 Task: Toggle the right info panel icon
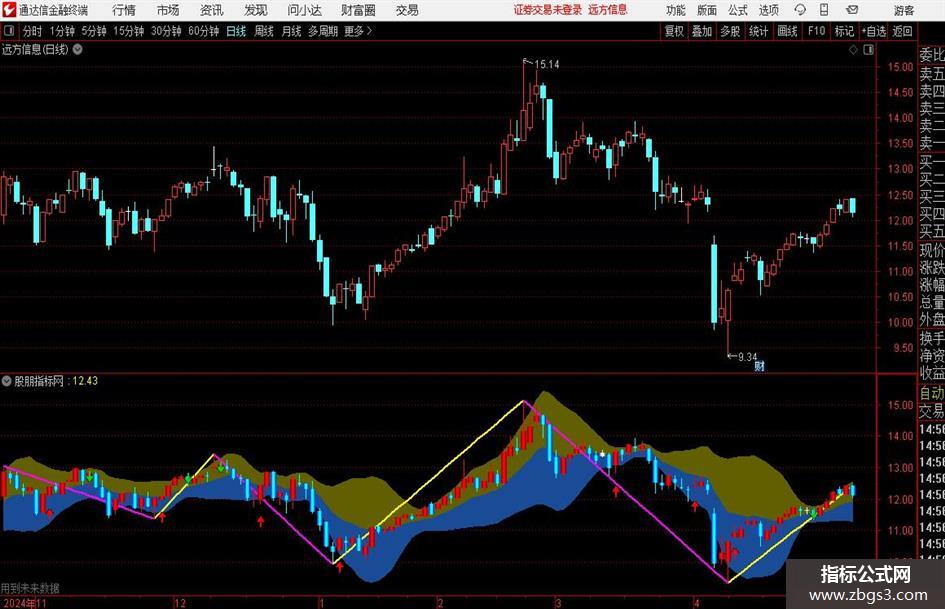[868, 50]
